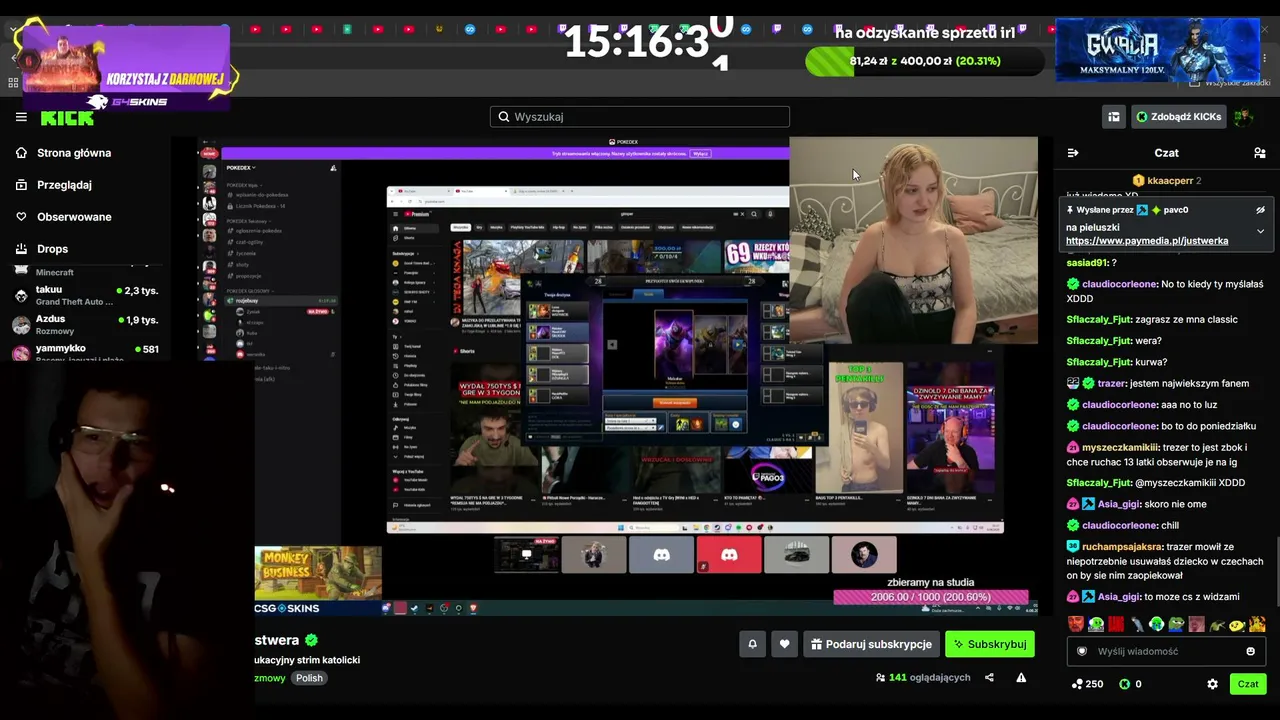Image resolution: width=1280 pixels, height=720 pixels.
Task: Select the Polish language tag
Action: pos(309,678)
